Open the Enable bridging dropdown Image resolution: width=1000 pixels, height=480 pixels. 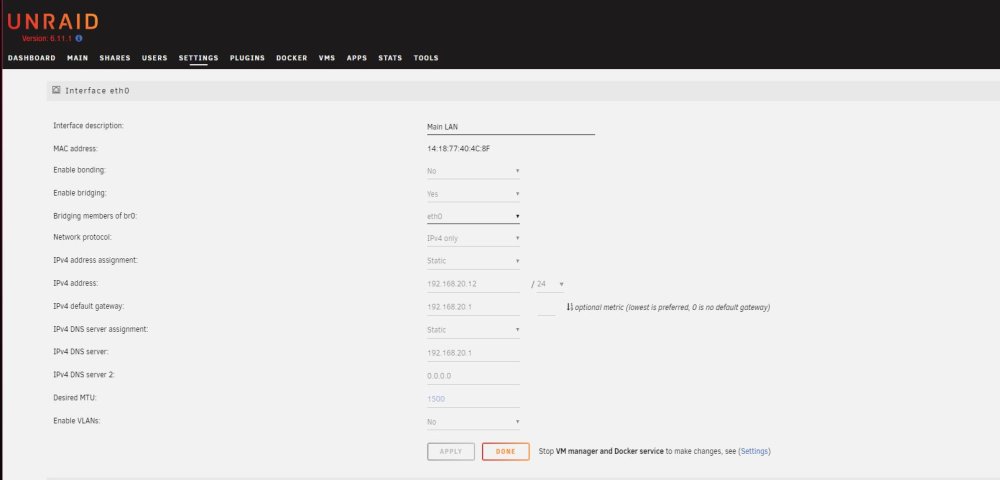point(473,194)
